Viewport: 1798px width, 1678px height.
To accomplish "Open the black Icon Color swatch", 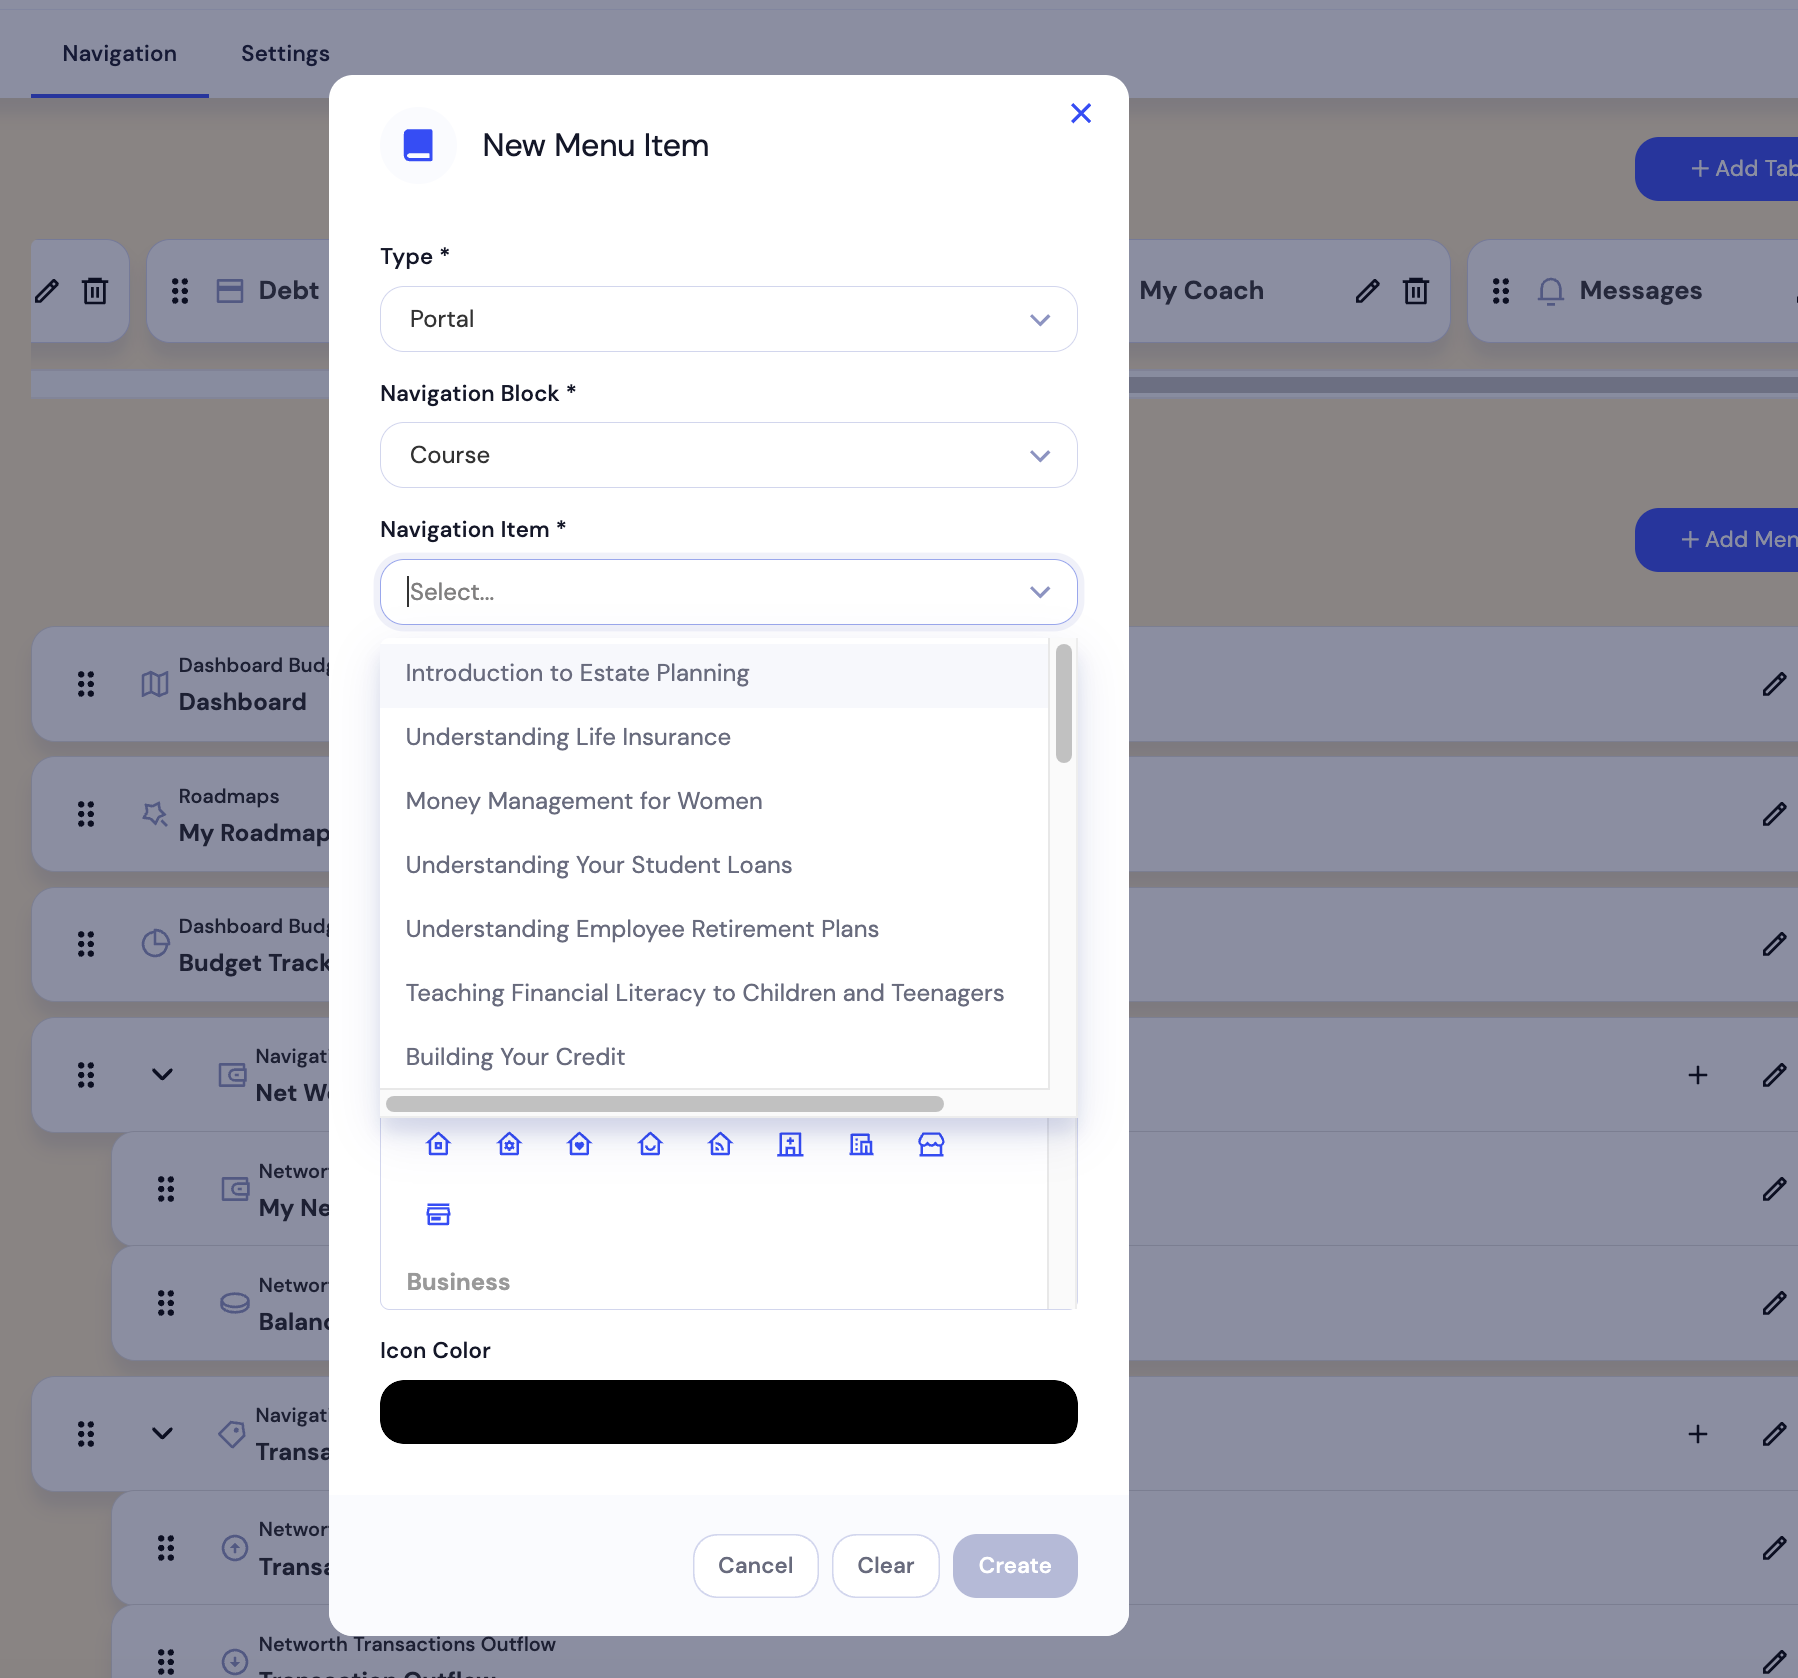I will [x=728, y=1411].
